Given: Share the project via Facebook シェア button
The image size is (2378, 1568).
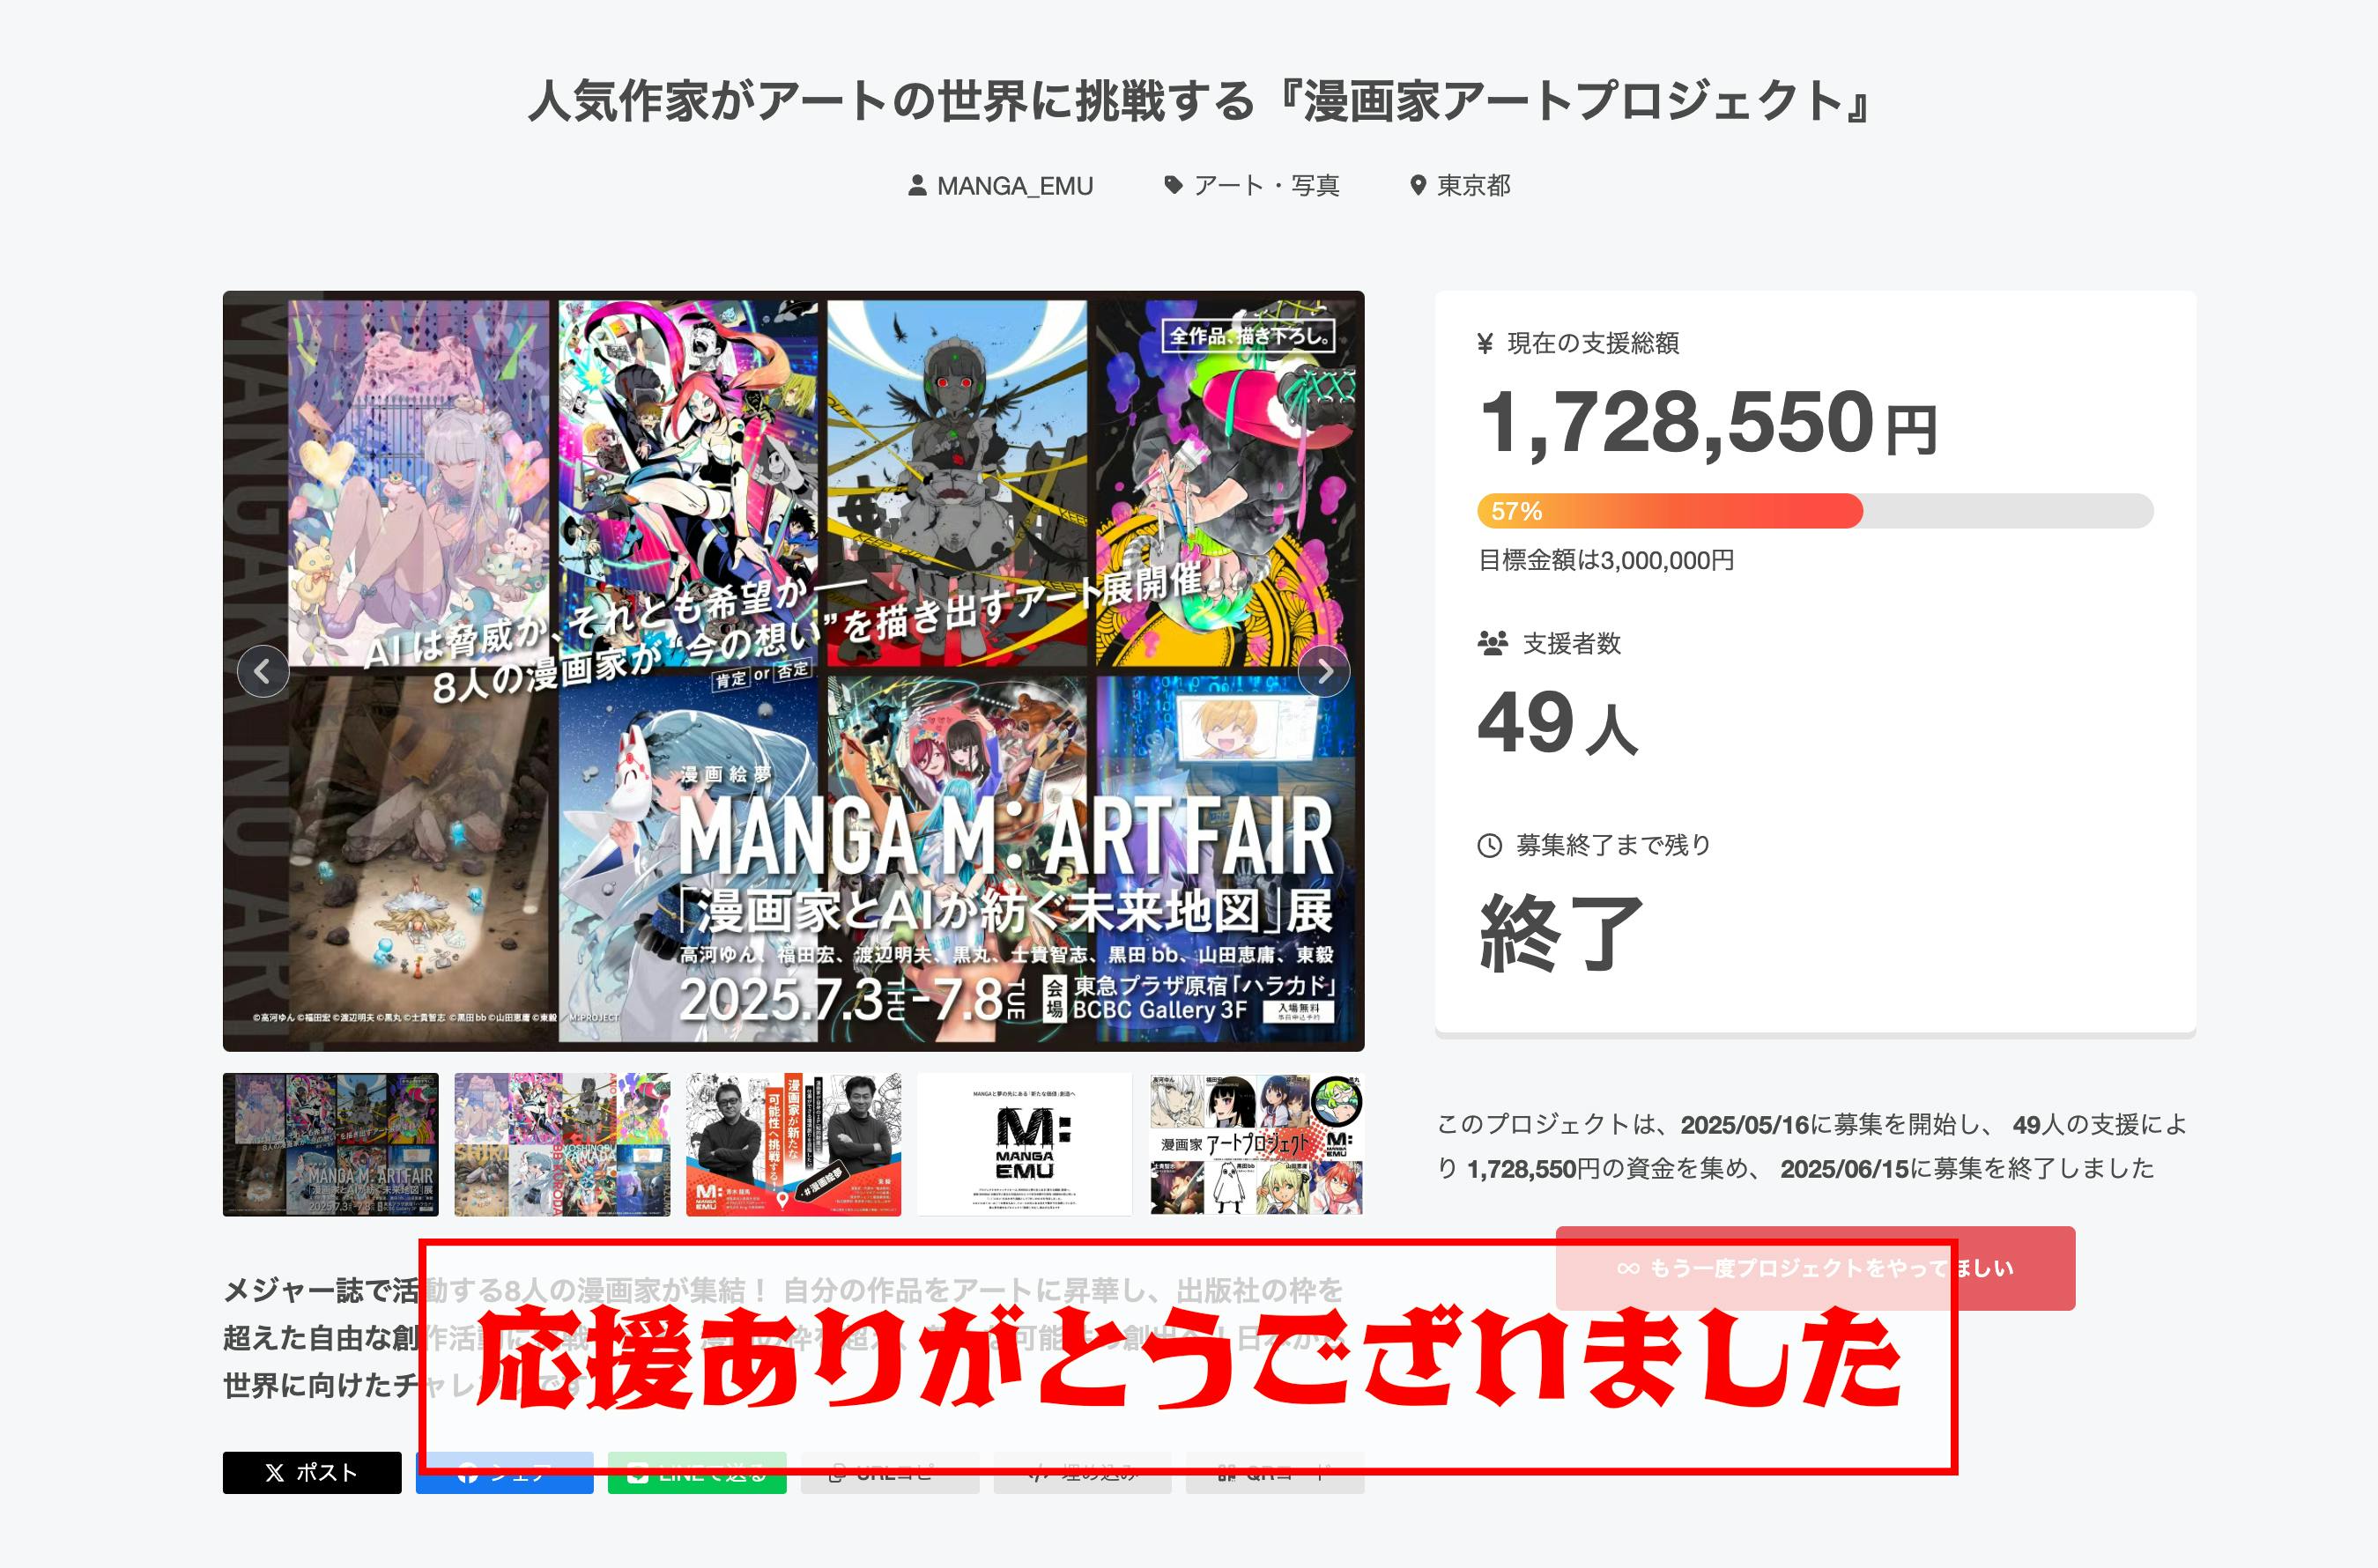Looking at the screenshot, I should [504, 1472].
